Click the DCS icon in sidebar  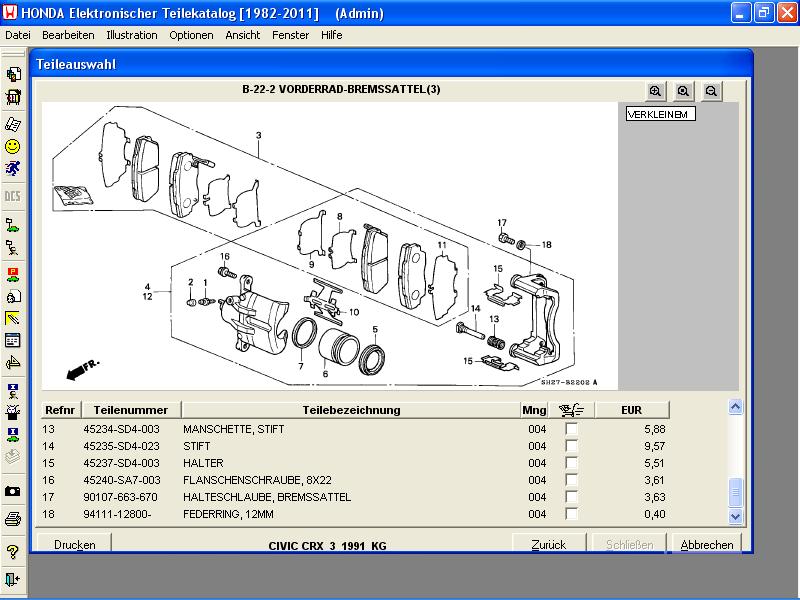[13, 195]
